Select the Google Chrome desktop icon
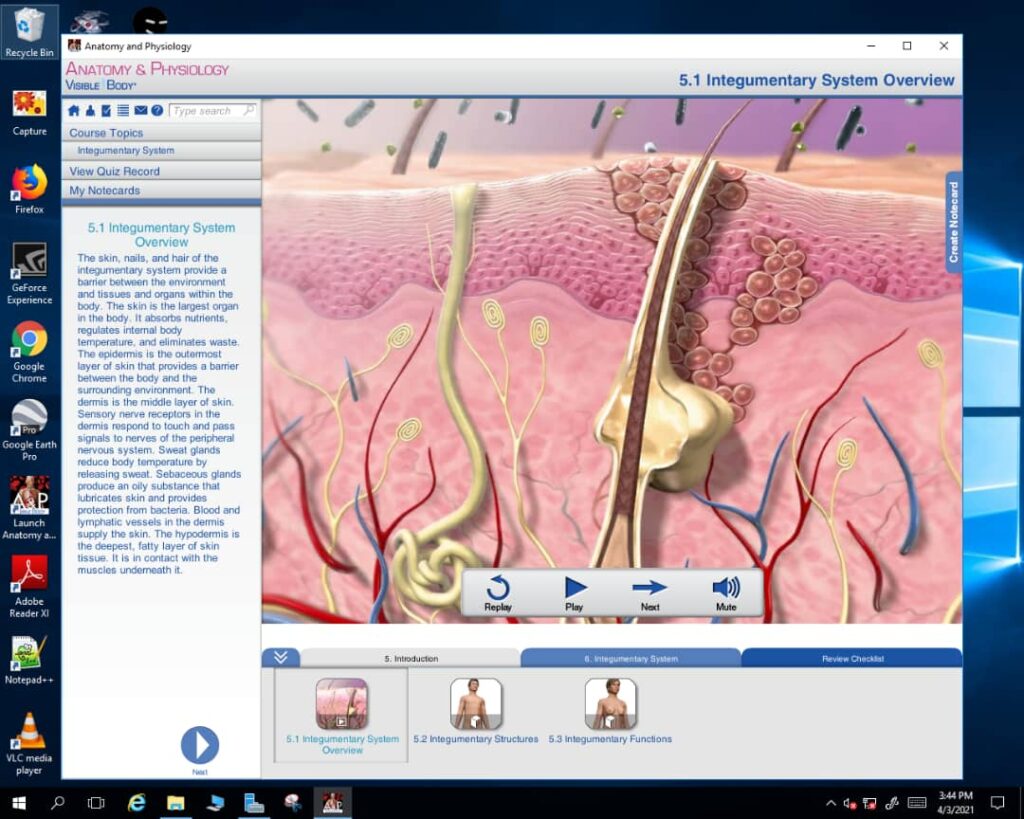 [x=29, y=352]
